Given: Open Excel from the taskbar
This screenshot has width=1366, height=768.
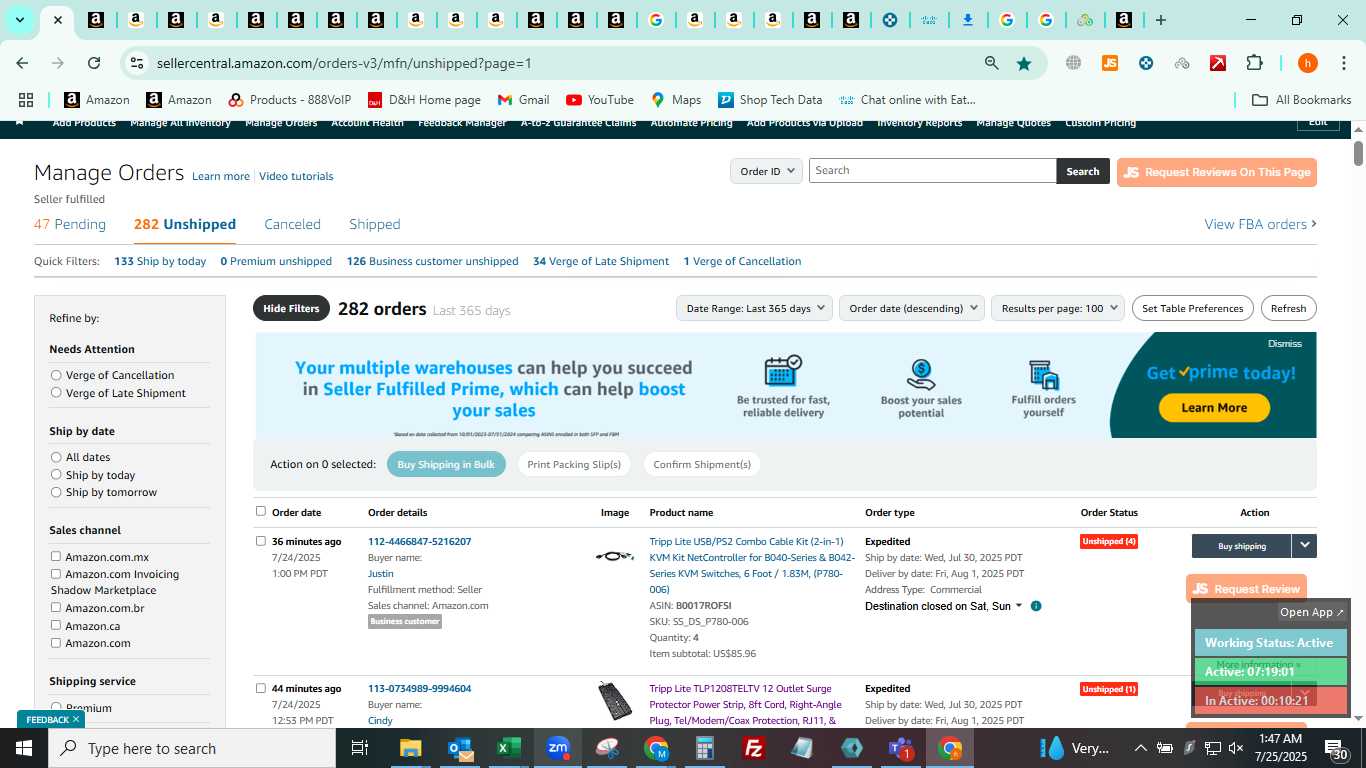Looking at the screenshot, I should [x=509, y=748].
